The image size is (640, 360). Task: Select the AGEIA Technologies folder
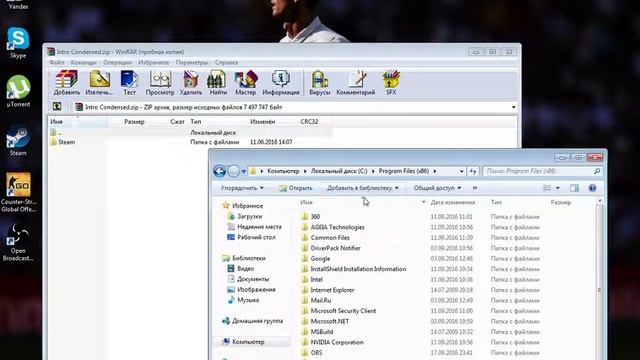click(337, 227)
